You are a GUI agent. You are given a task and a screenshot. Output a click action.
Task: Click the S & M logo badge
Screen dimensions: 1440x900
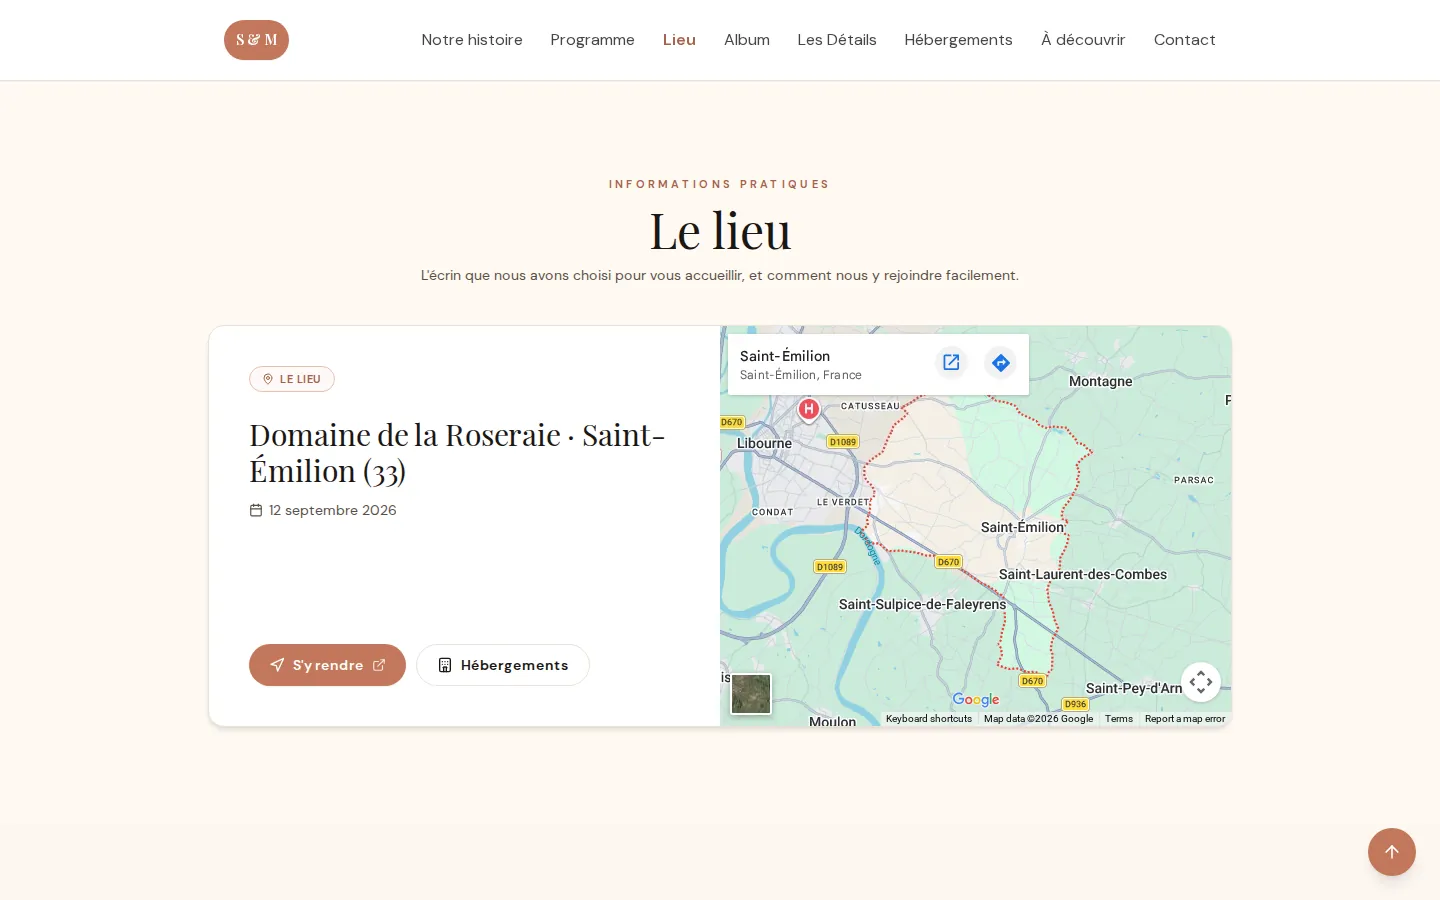pyautogui.click(x=256, y=40)
